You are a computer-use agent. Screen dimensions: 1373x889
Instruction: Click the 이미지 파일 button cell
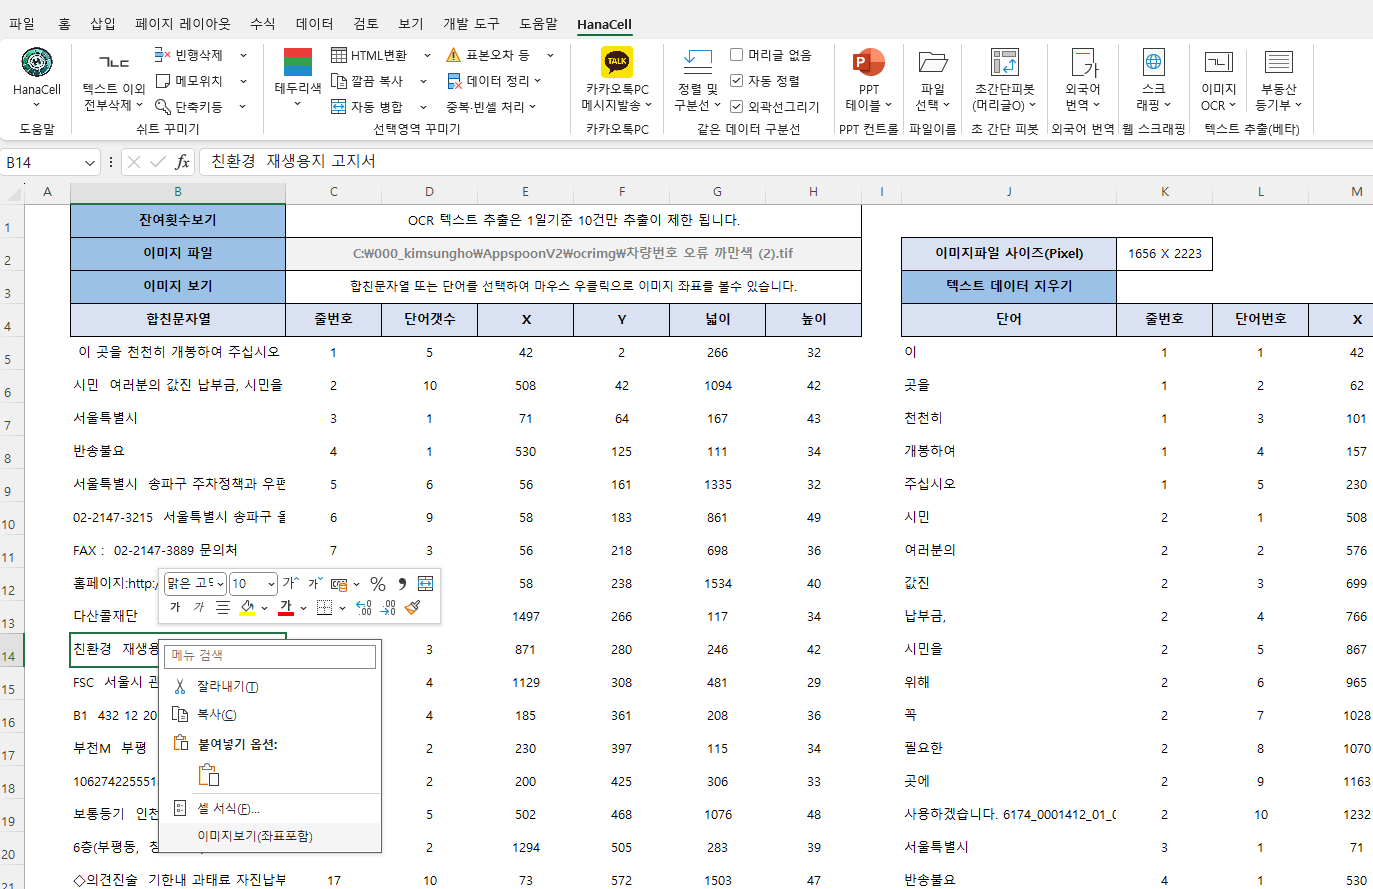178,253
